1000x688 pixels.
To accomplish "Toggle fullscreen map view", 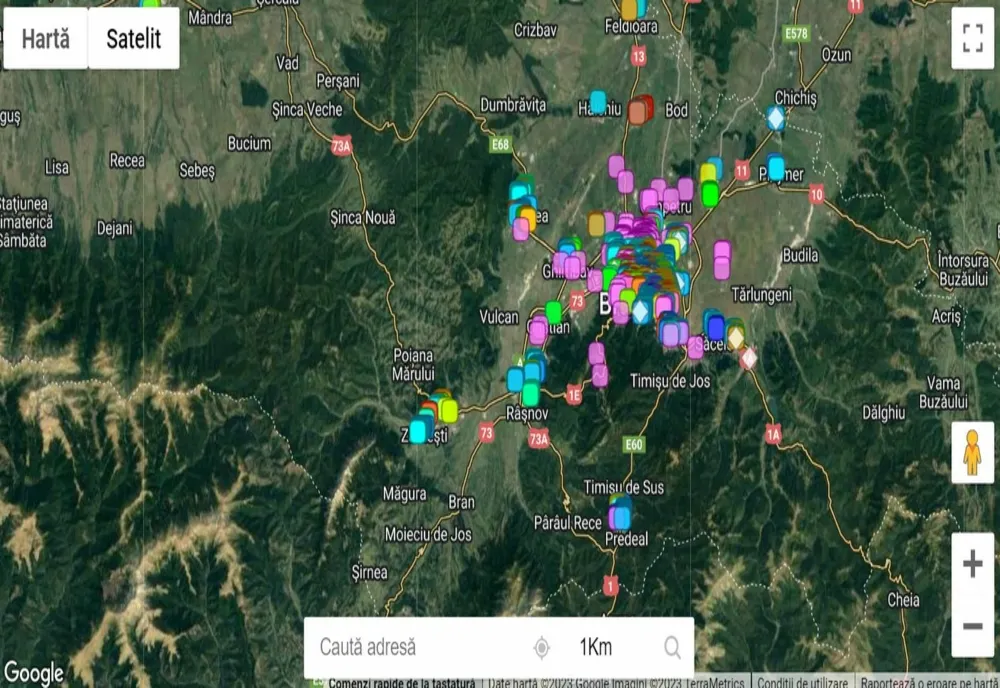I will pos(972,38).
